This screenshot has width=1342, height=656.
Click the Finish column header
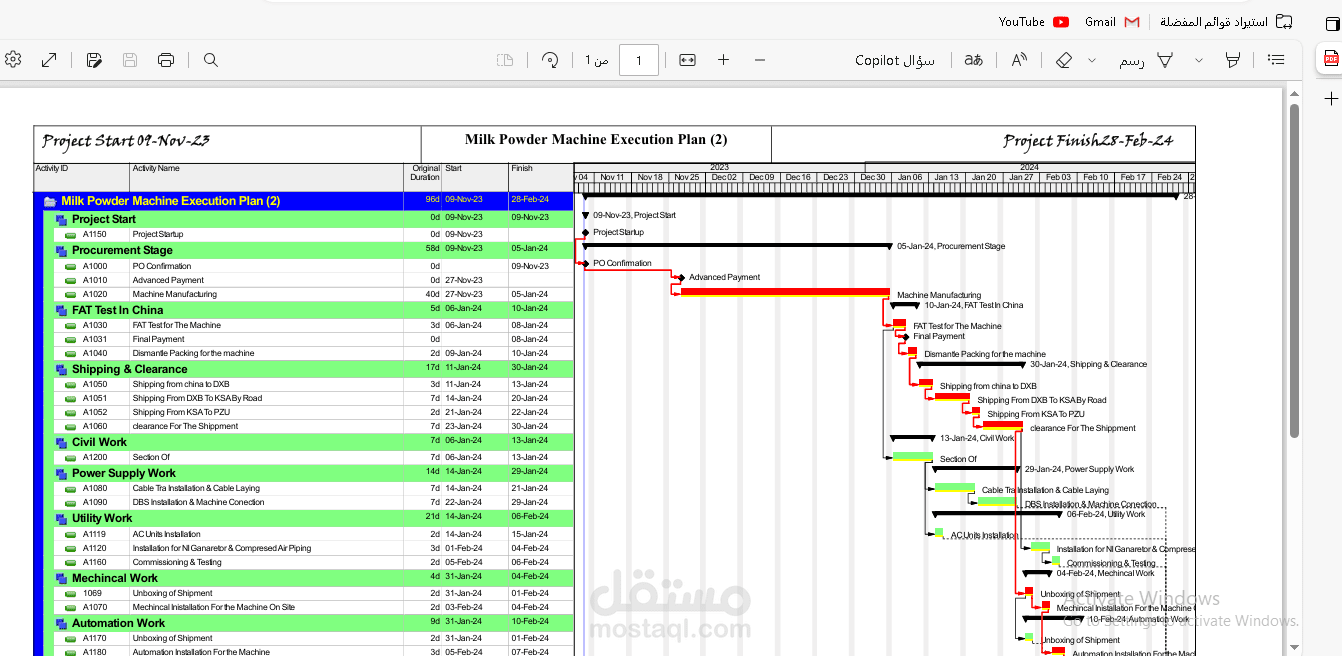(522, 169)
